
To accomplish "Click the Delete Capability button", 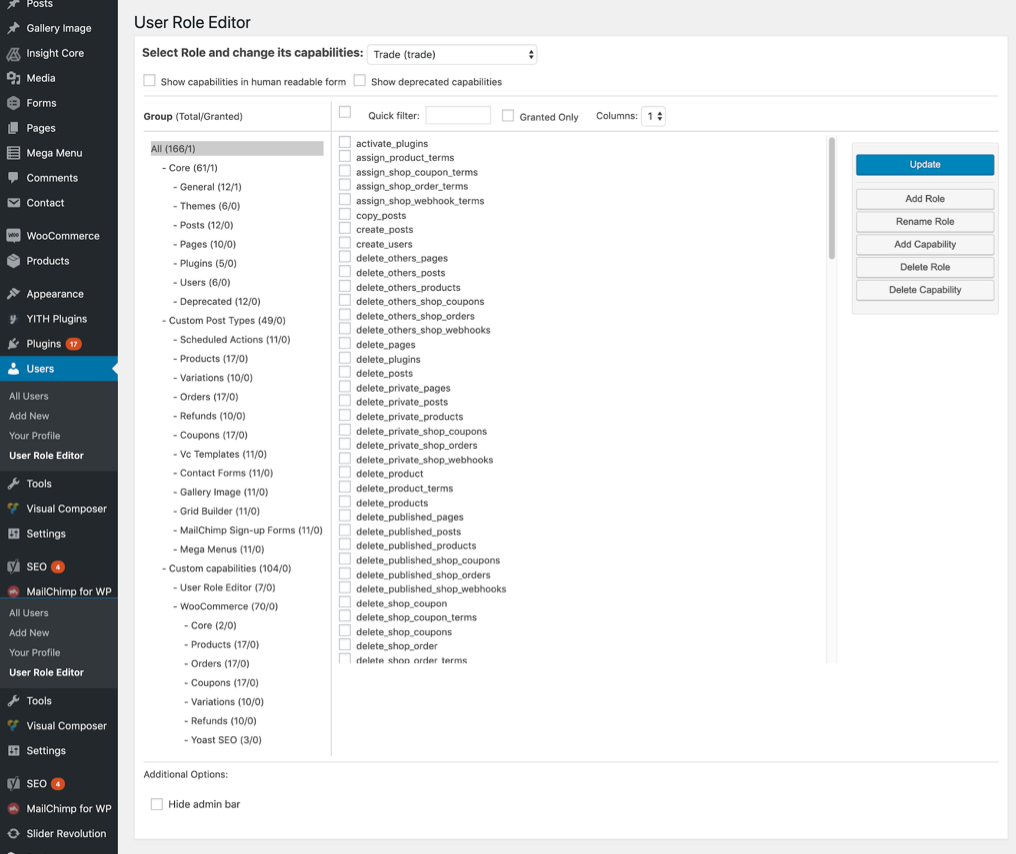I will [x=925, y=290].
